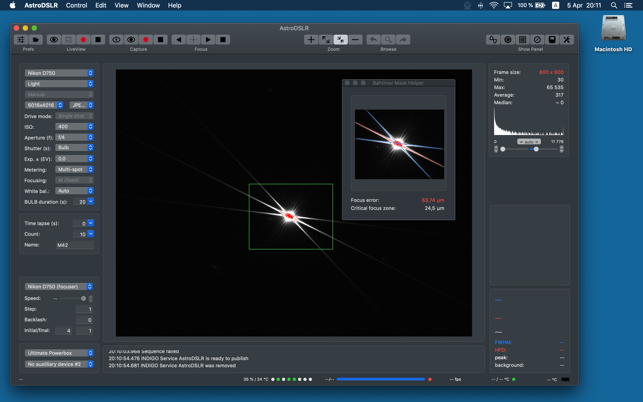
Task: Open the Light frame type dropdown
Action: 59,84
